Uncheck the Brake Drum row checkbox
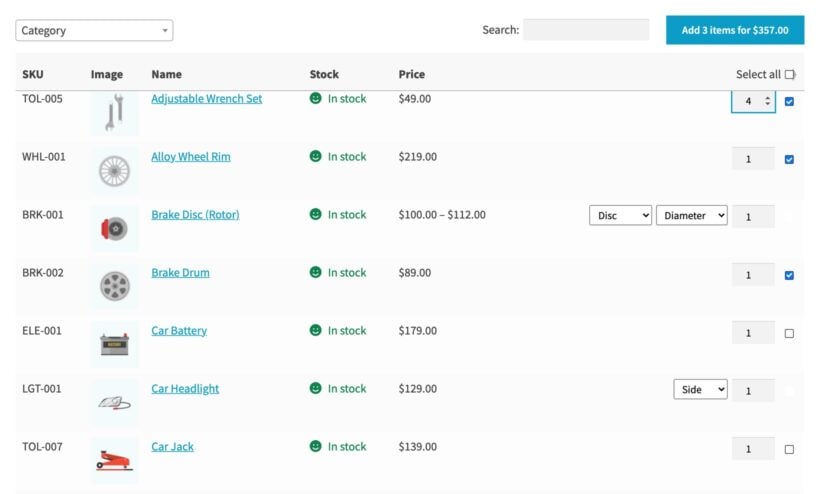The width and height of the screenshot is (820, 494). [x=789, y=275]
